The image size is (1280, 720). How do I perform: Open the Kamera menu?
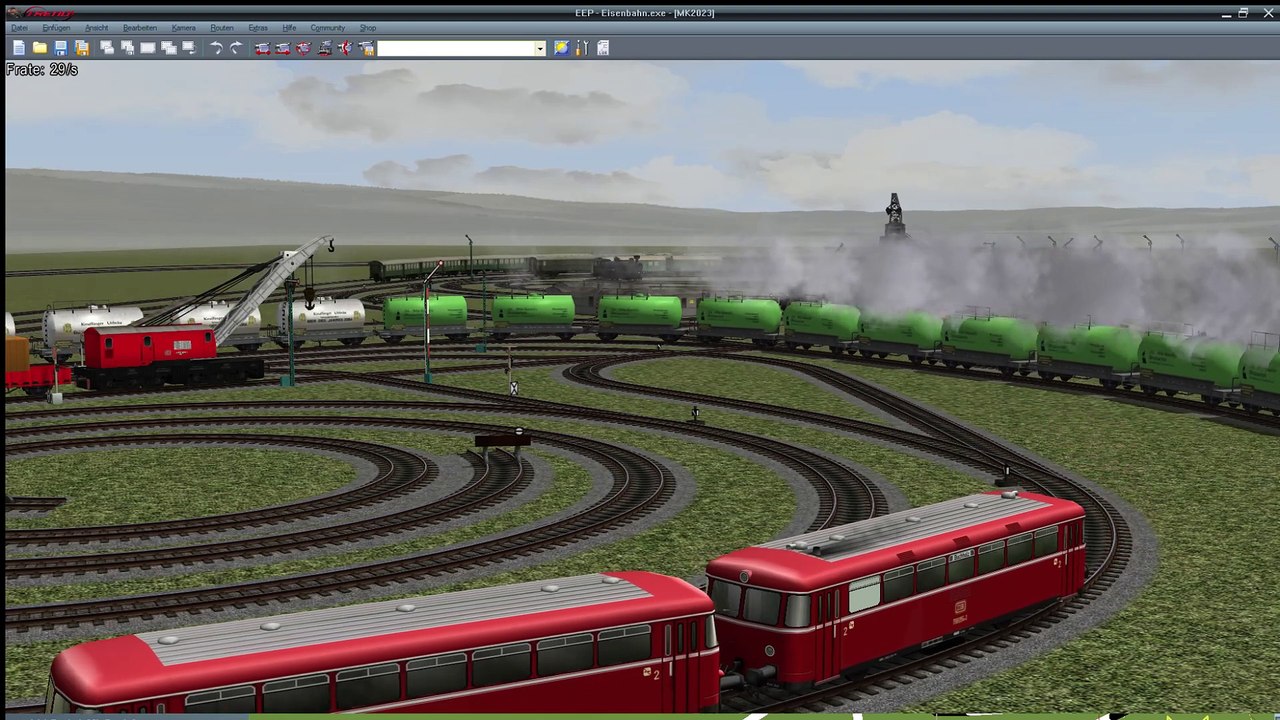point(183,28)
